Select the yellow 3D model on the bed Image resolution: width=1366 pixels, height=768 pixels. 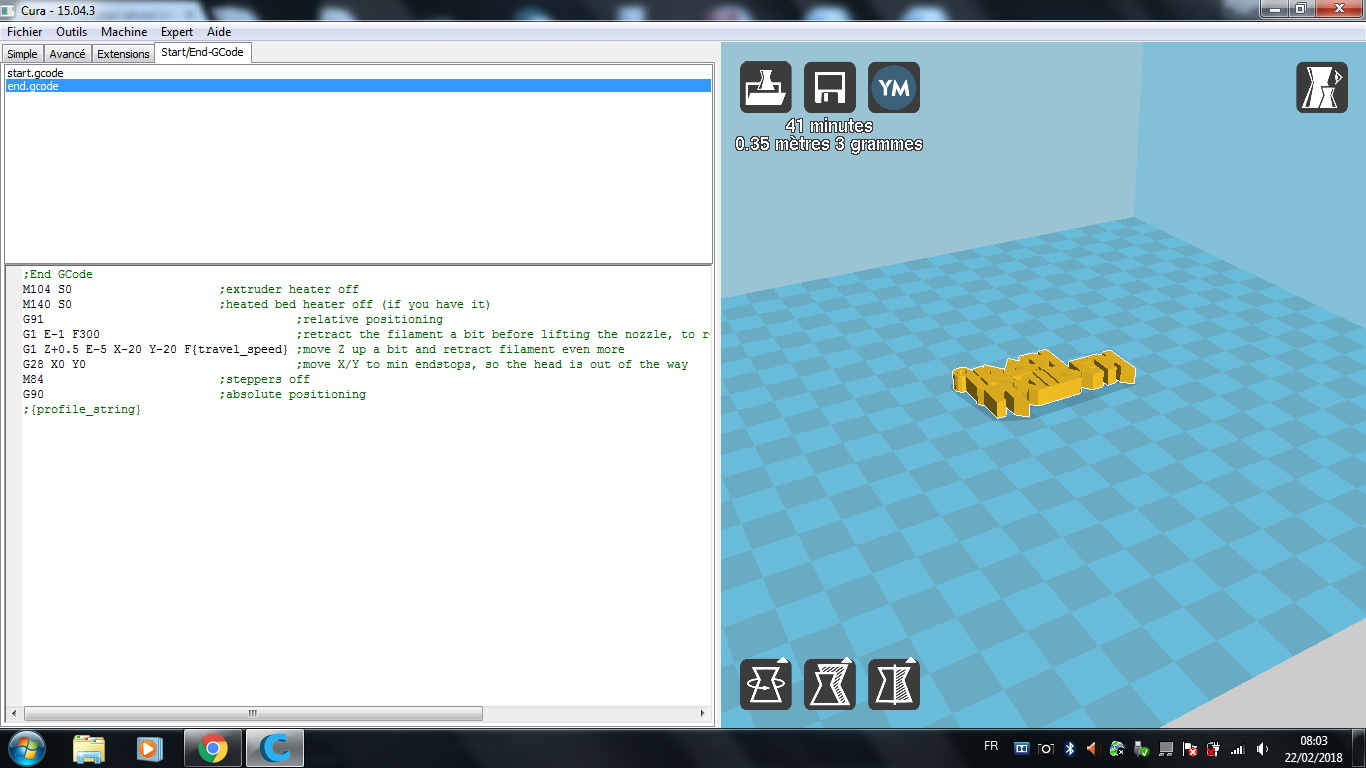(x=1043, y=382)
